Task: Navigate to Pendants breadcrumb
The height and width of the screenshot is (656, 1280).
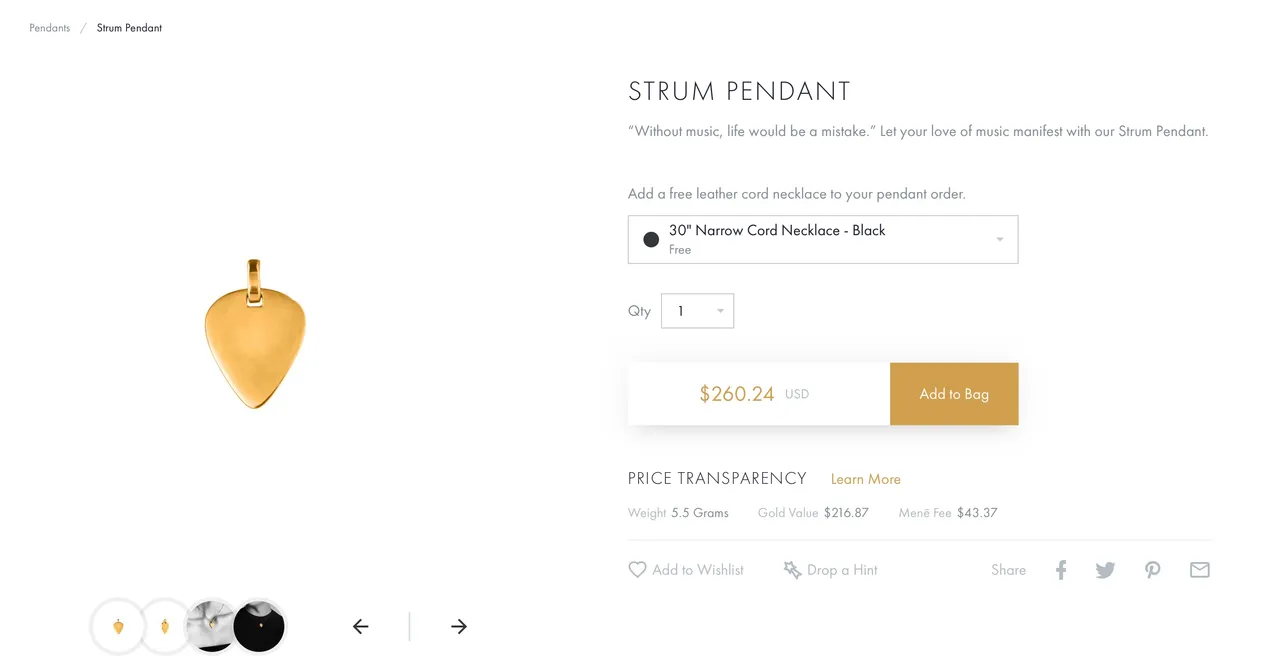Action: coord(50,28)
